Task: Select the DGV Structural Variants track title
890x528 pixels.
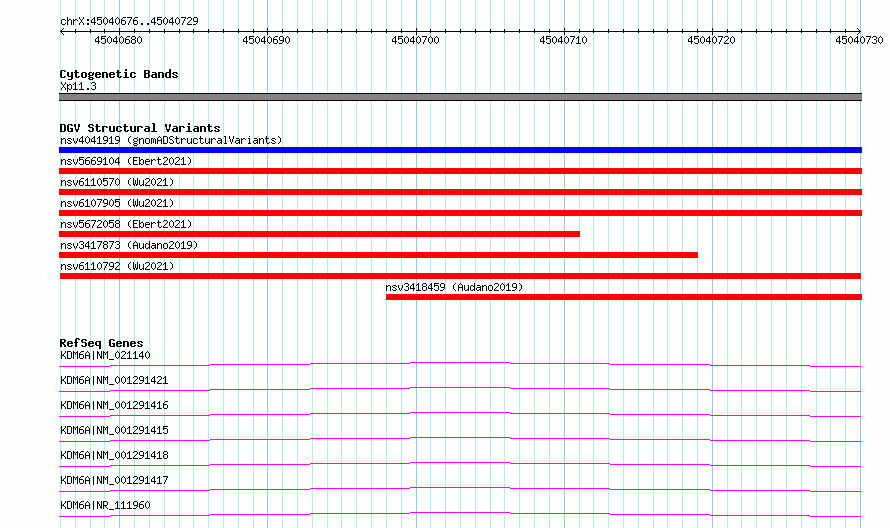Action: coord(140,128)
